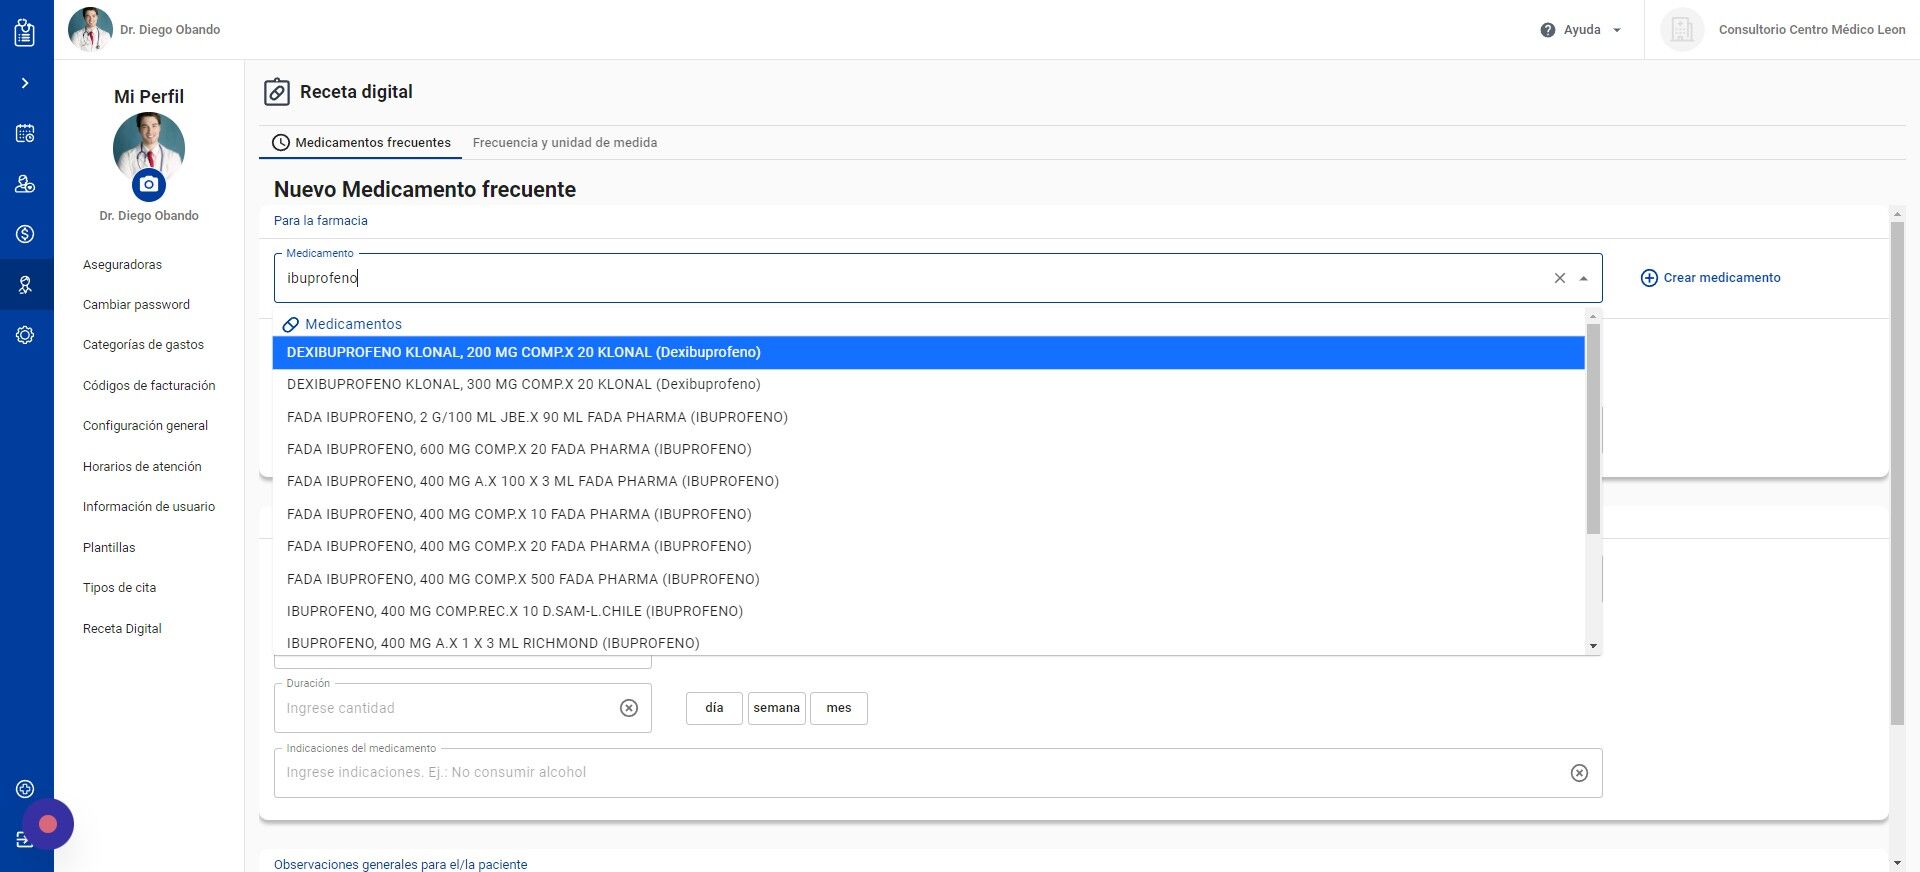The image size is (1920, 872).
Task: Click Dr. Diego Obando header avatar
Action: click(x=90, y=29)
